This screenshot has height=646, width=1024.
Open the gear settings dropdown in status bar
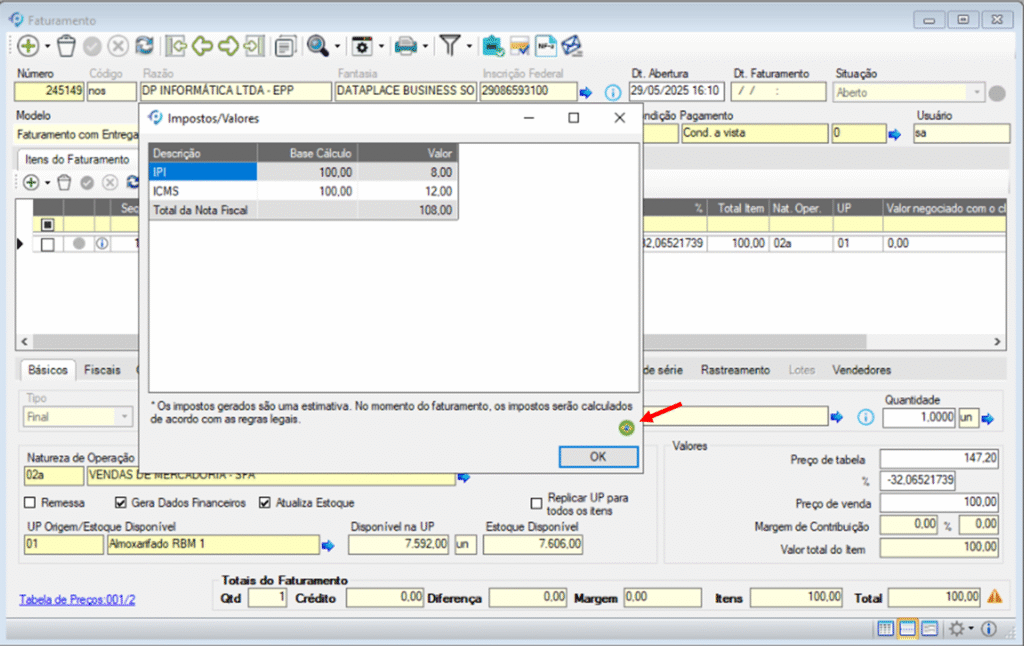971,629
